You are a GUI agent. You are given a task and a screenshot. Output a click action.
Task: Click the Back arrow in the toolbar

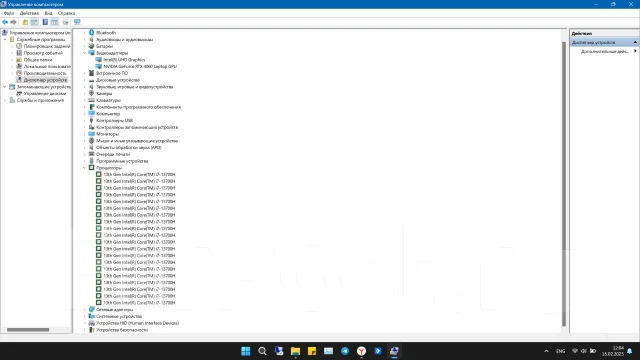point(5,22)
